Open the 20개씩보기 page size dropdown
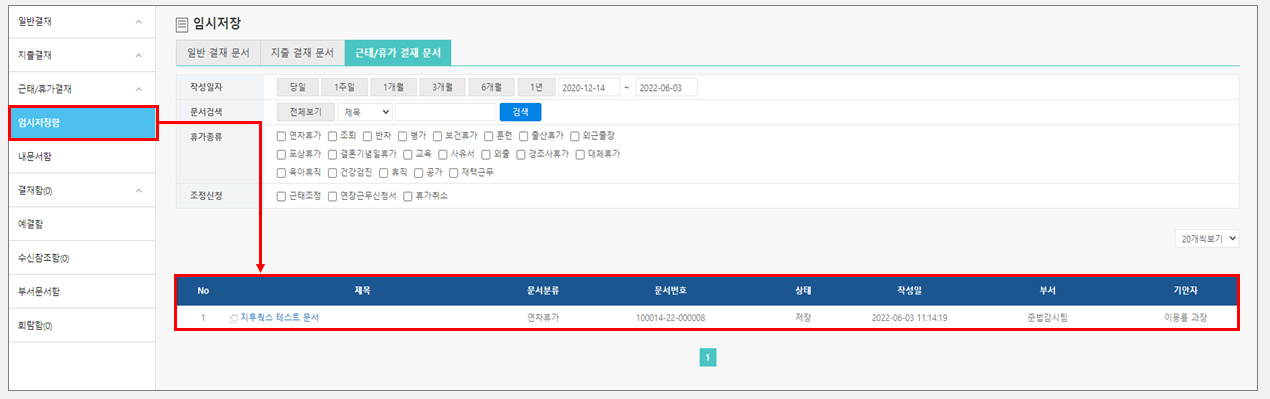The width and height of the screenshot is (1270, 399). point(1208,238)
